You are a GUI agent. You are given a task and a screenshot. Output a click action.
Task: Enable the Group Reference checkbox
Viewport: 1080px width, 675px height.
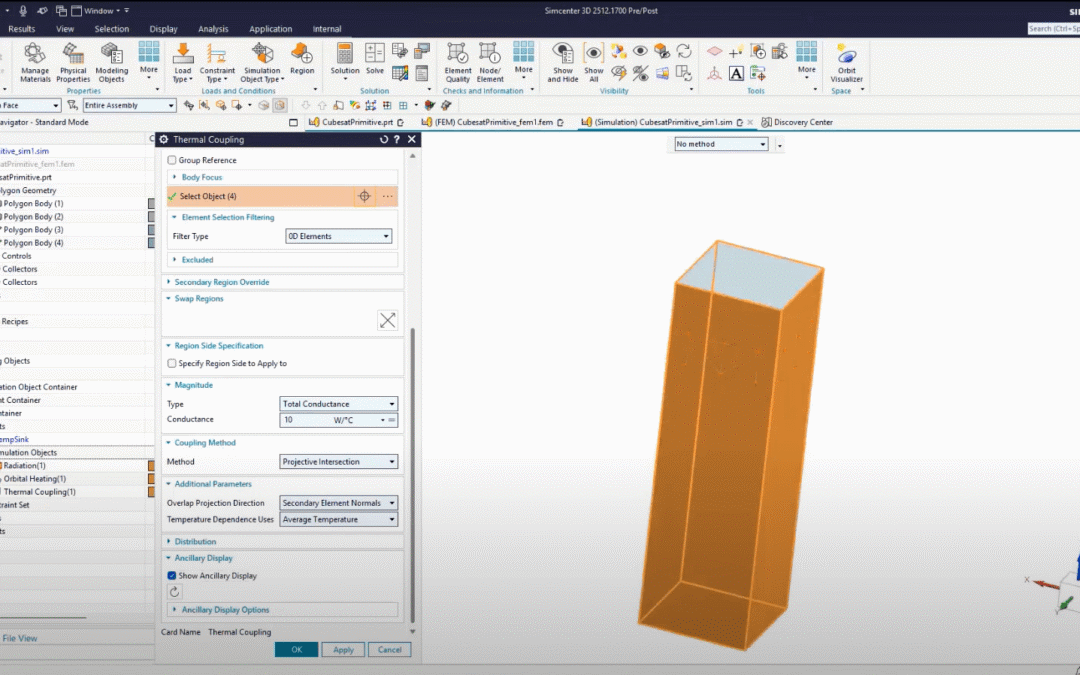[172, 160]
